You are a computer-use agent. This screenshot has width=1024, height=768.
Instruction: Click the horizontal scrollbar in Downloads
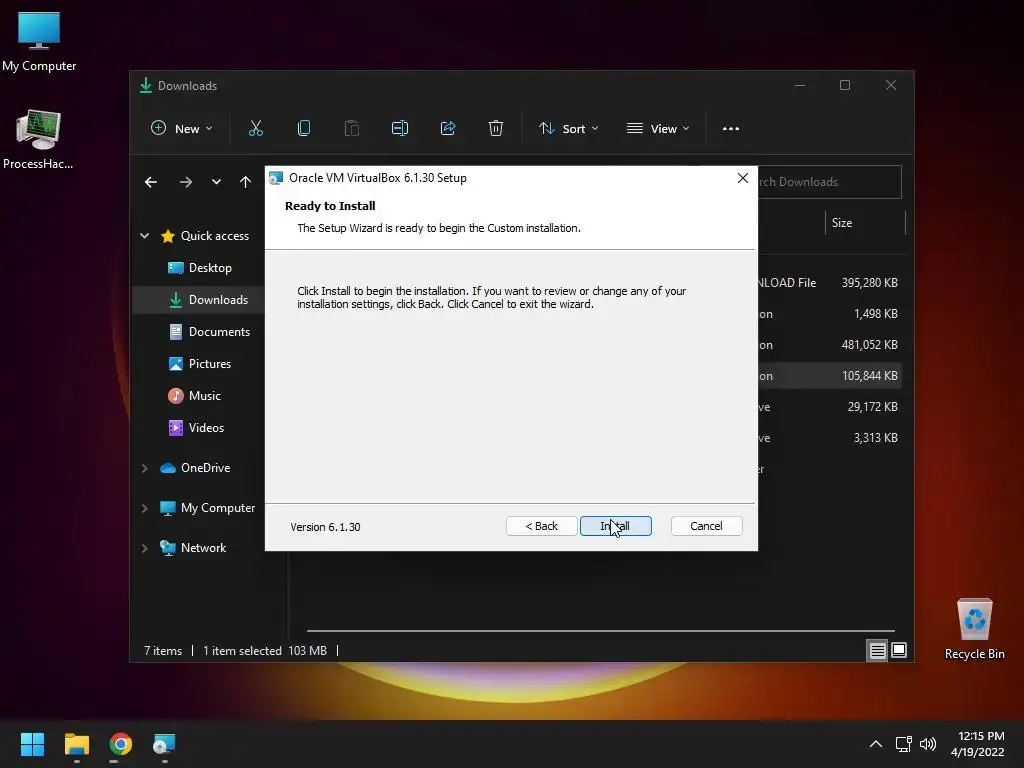pos(600,631)
